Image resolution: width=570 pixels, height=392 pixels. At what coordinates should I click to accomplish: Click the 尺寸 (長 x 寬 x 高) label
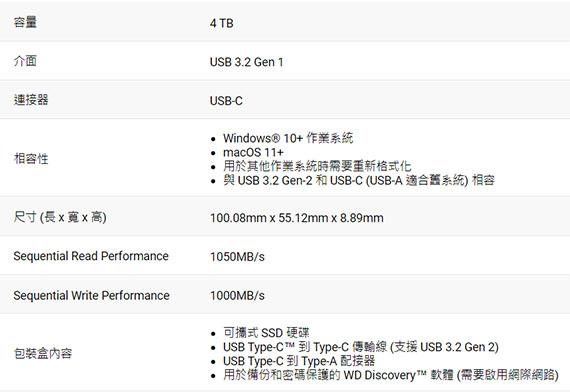coord(60,217)
